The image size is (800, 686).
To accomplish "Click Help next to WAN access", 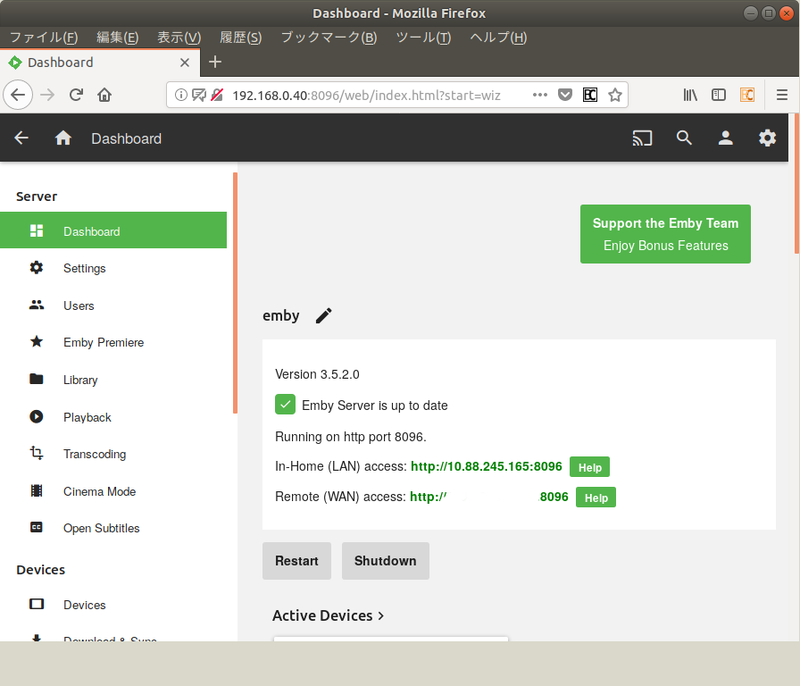I will click(596, 497).
